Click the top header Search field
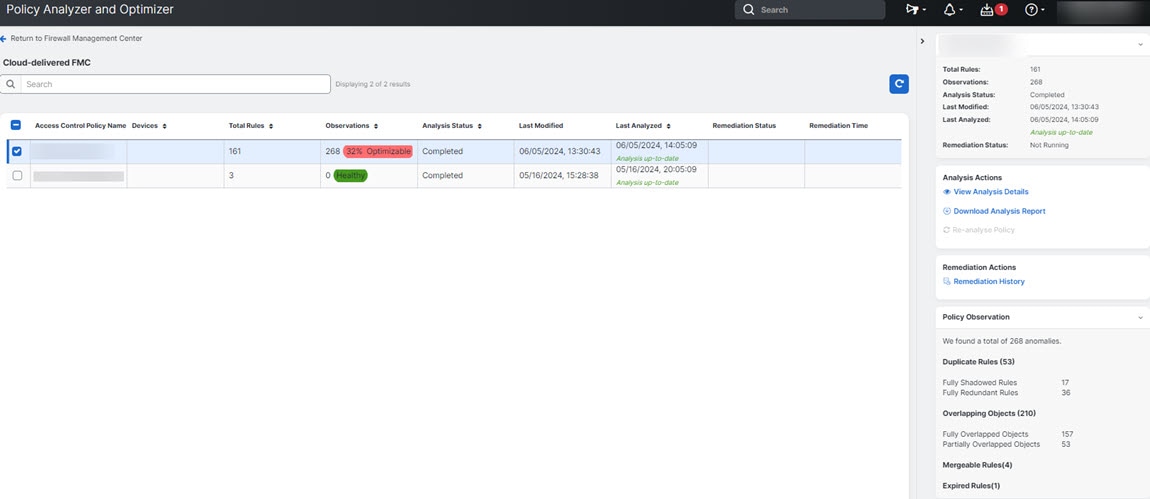 tap(810, 10)
